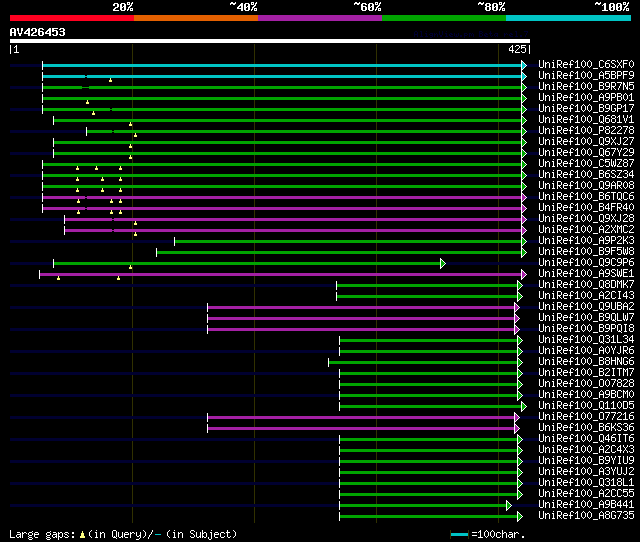
Task: Click the query end position 425 label
Action: [518, 49]
